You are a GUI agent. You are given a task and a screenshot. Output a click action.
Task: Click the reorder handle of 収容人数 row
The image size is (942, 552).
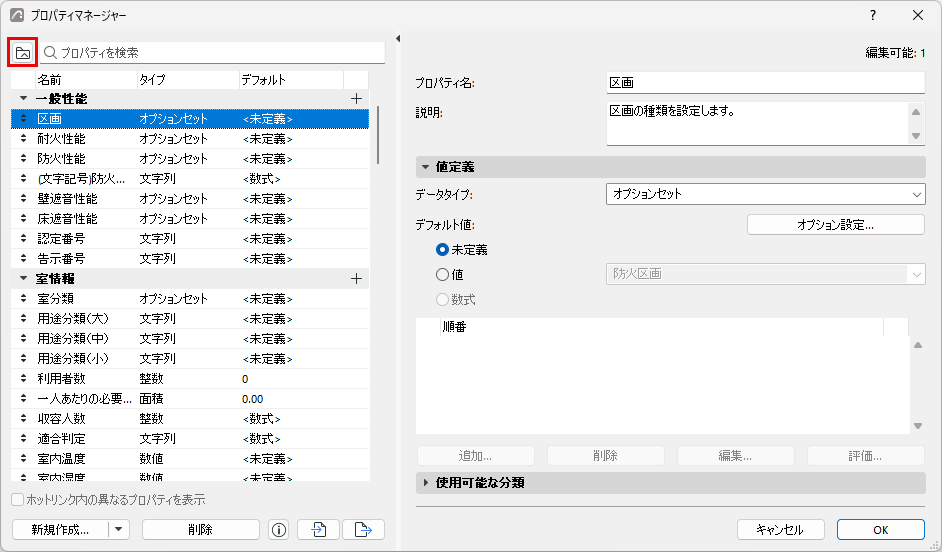click(23, 419)
